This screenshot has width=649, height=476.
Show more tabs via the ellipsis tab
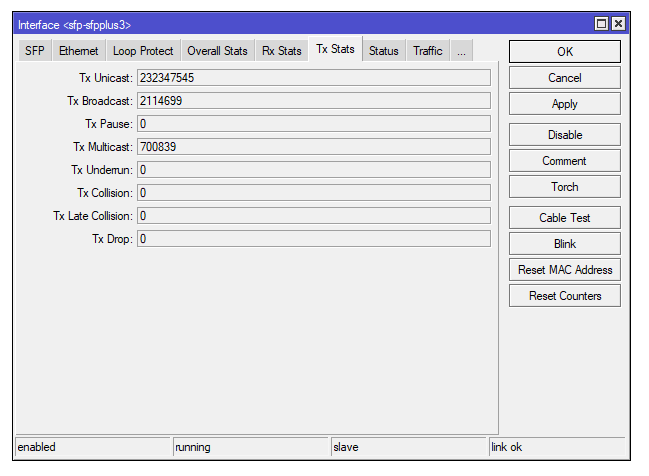click(462, 51)
